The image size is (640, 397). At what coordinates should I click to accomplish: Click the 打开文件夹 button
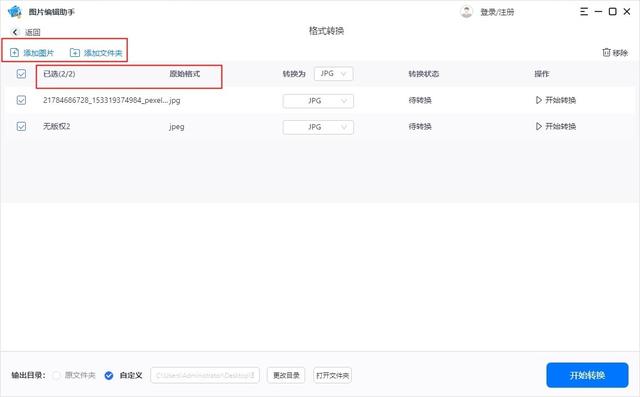point(333,375)
